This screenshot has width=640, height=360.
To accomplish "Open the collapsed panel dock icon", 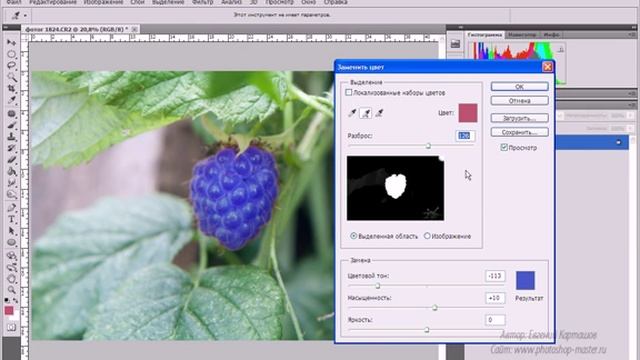I will tap(455, 44).
